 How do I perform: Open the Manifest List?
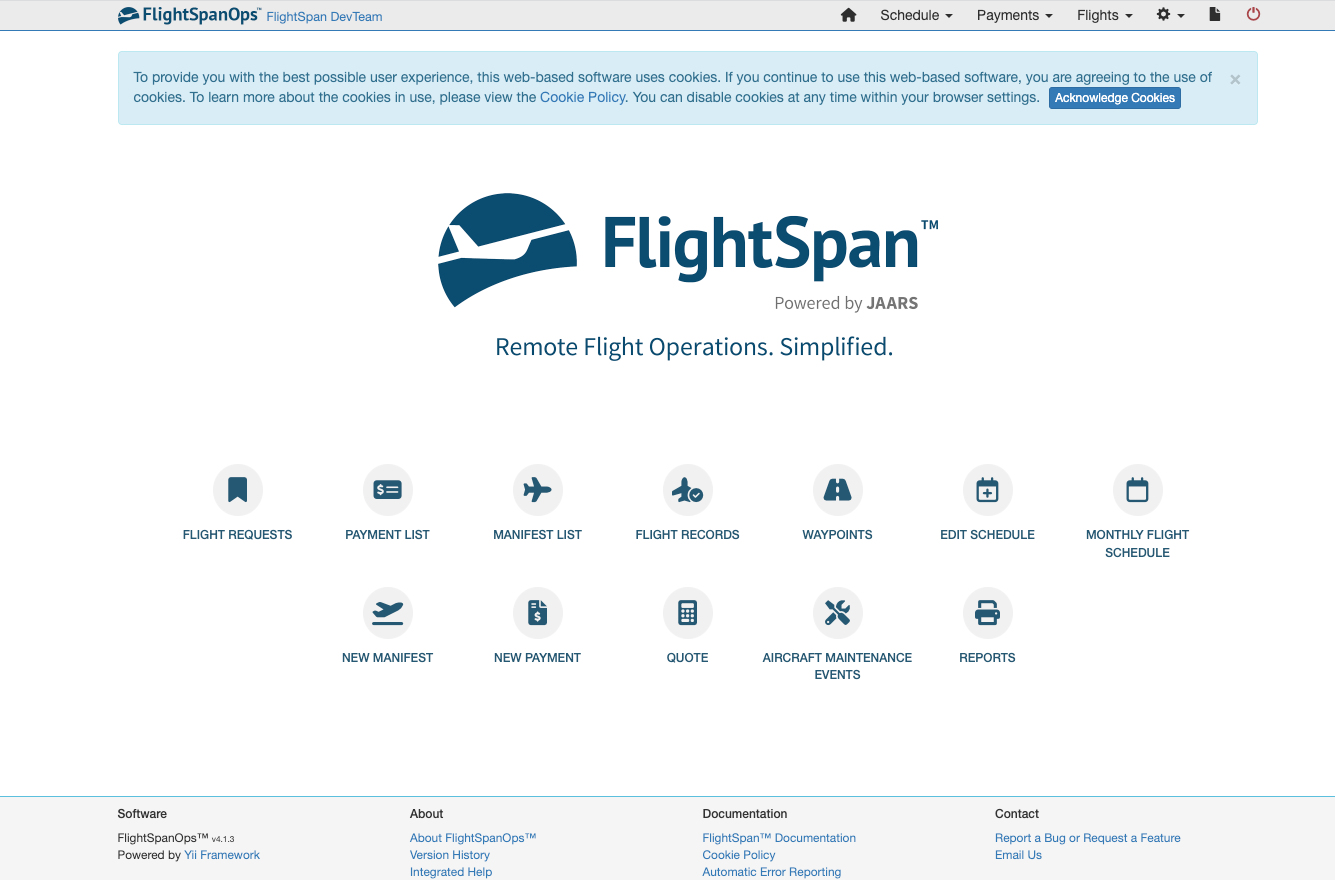[537, 489]
